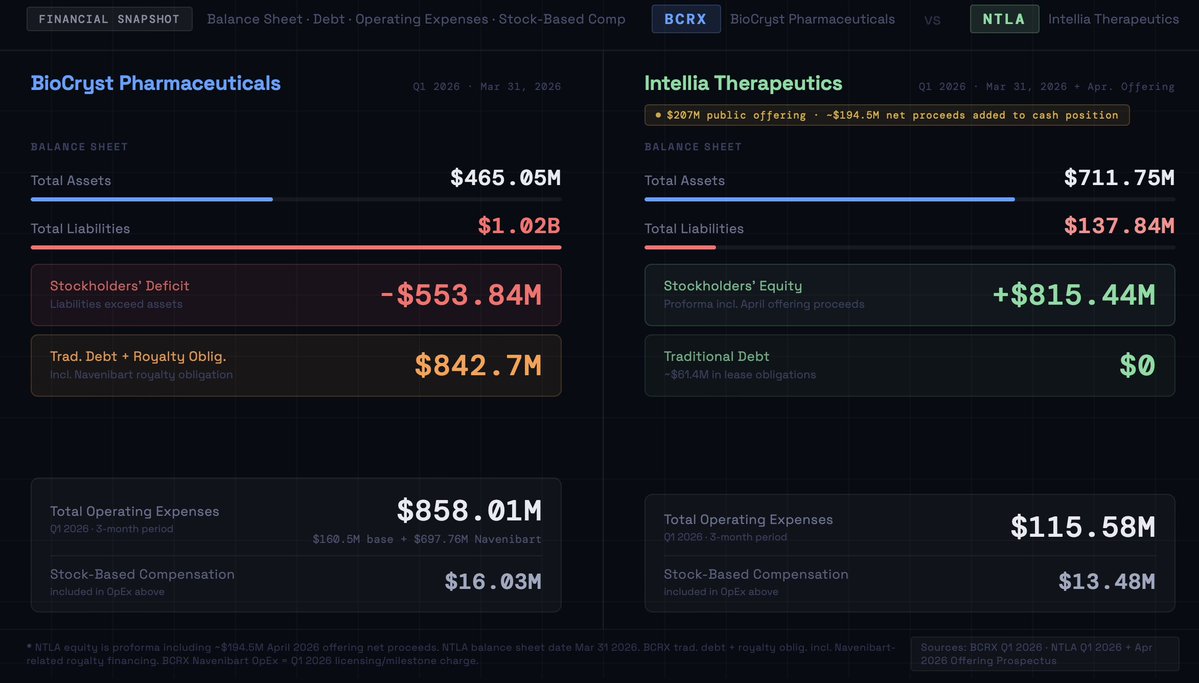The width and height of the screenshot is (1199, 683).
Task: Click '~$61.4M in lease obligations' subtext
Action: click(x=739, y=375)
